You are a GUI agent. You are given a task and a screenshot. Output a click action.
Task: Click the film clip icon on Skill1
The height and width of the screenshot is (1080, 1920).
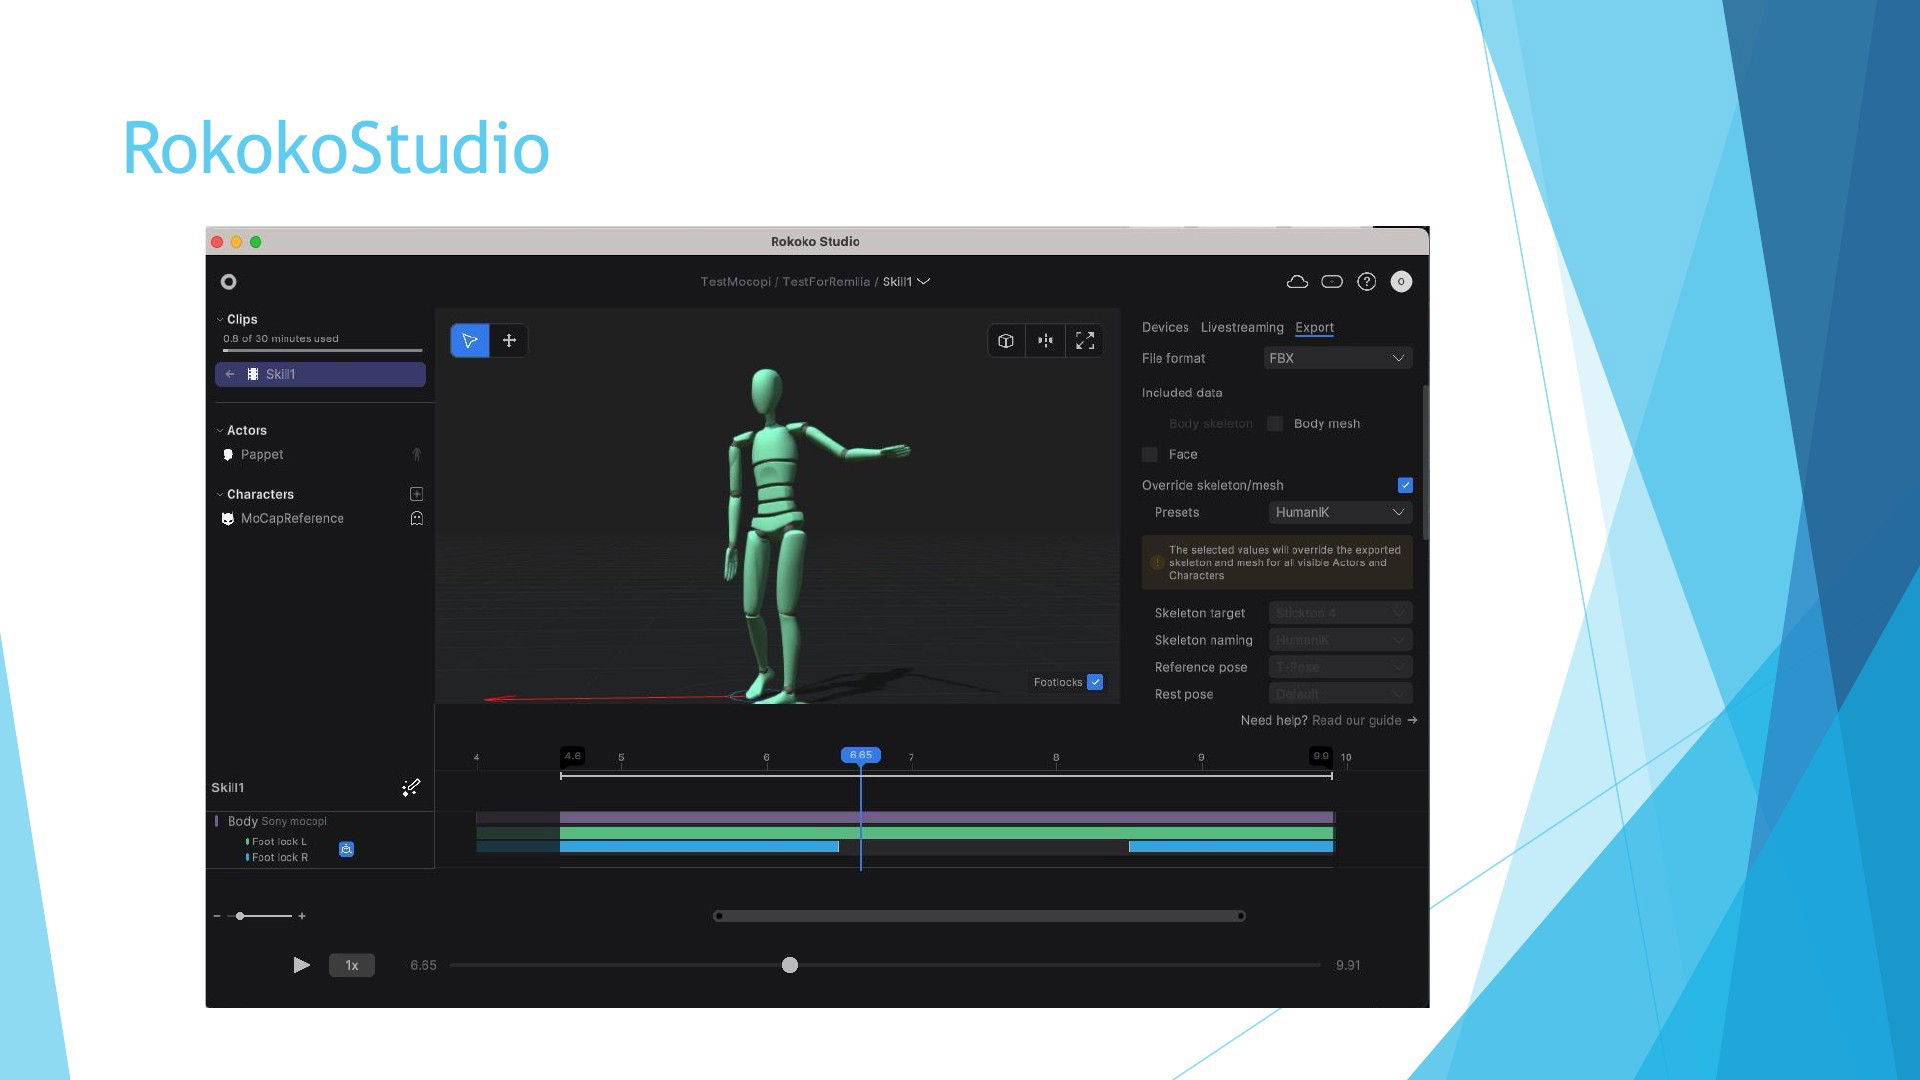(x=253, y=374)
